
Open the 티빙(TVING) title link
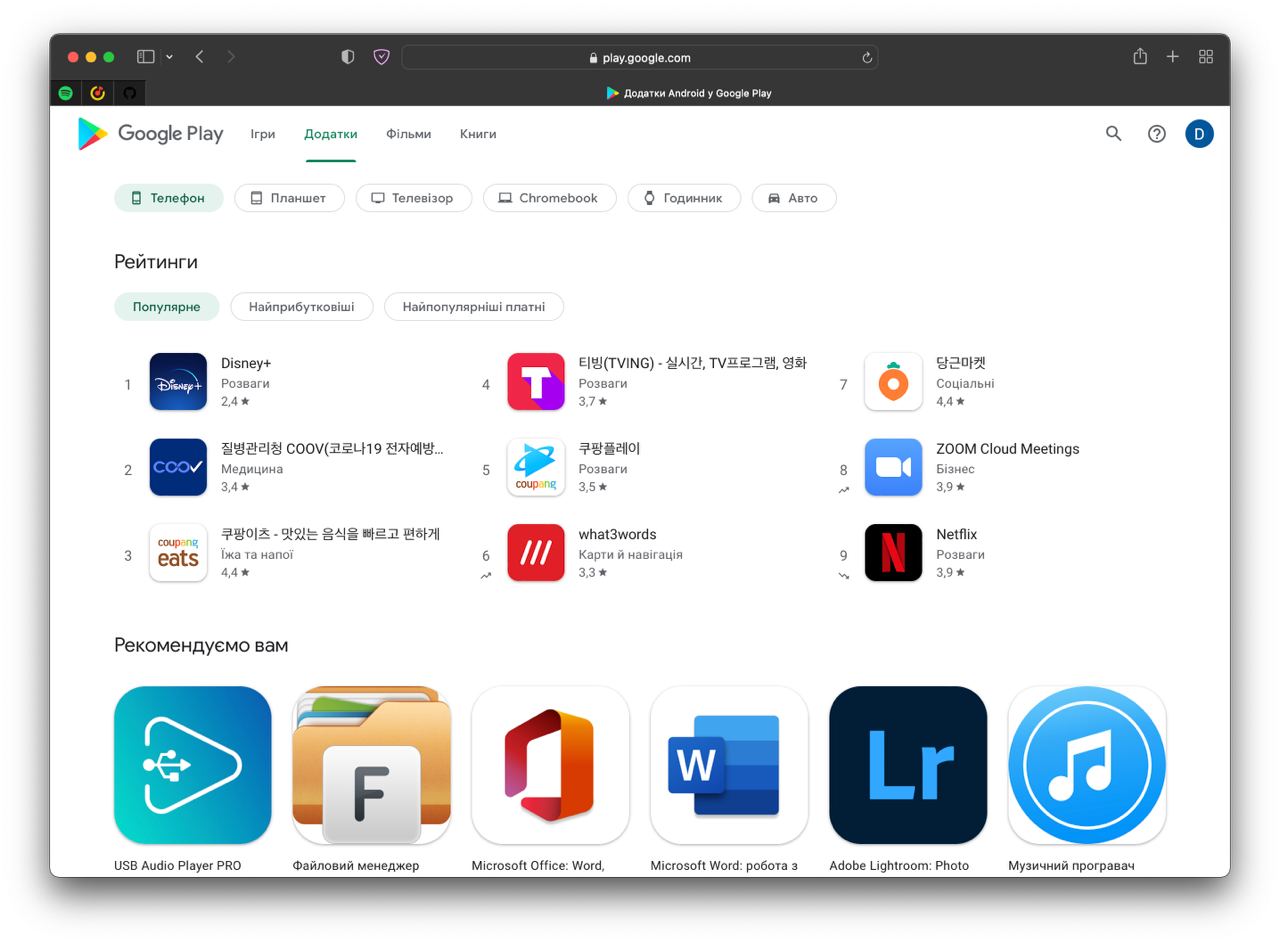pyautogui.click(x=692, y=363)
